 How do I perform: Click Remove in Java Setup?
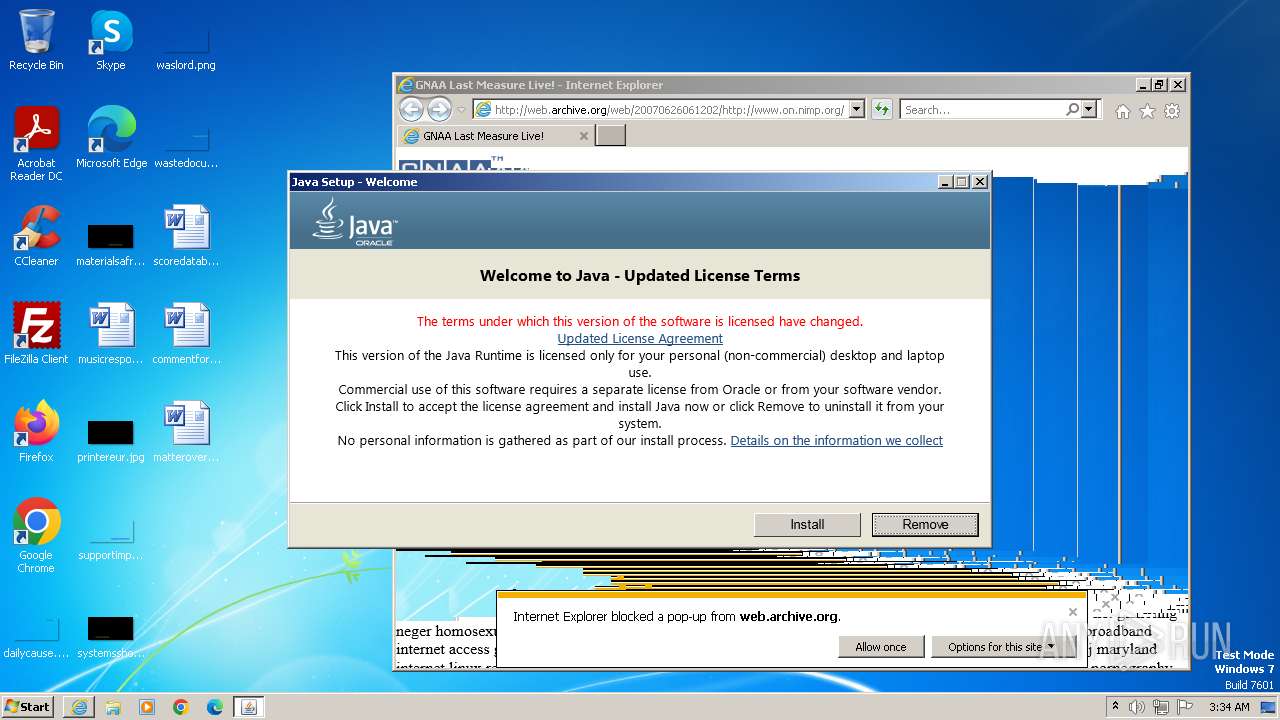coord(925,525)
